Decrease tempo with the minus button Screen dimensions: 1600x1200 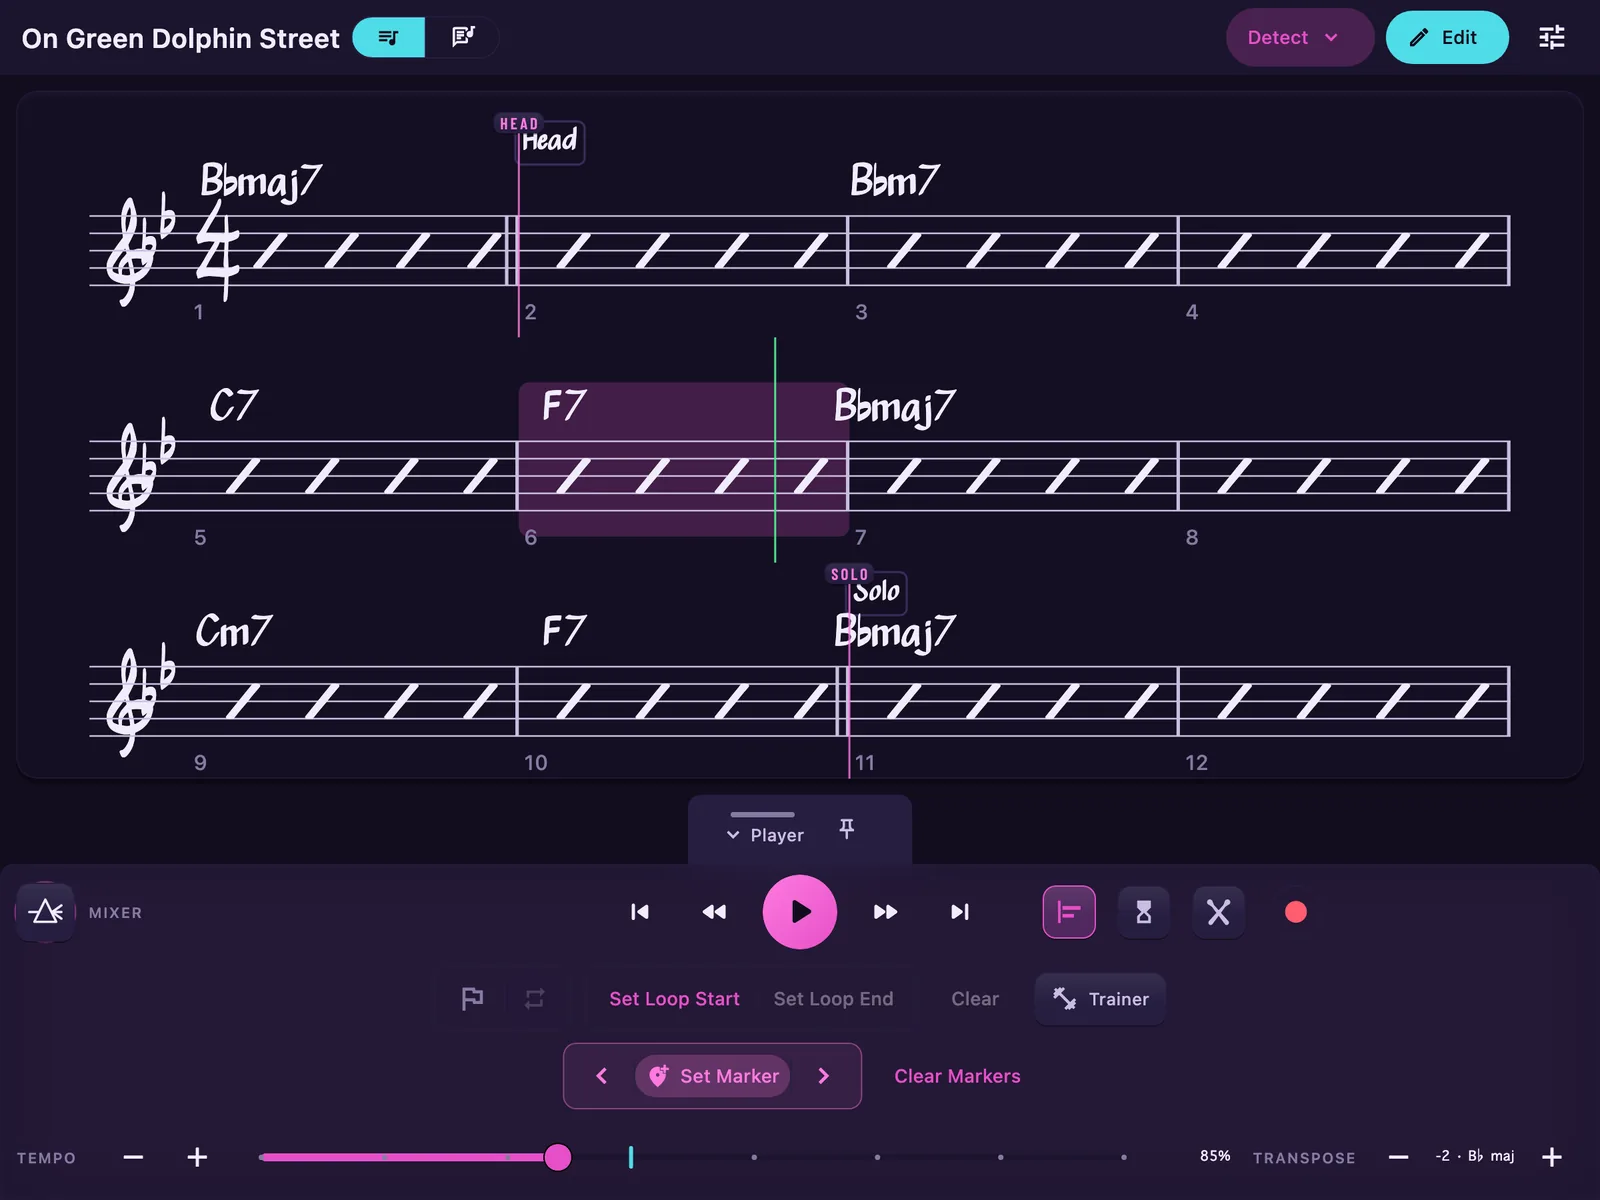point(133,1157)
